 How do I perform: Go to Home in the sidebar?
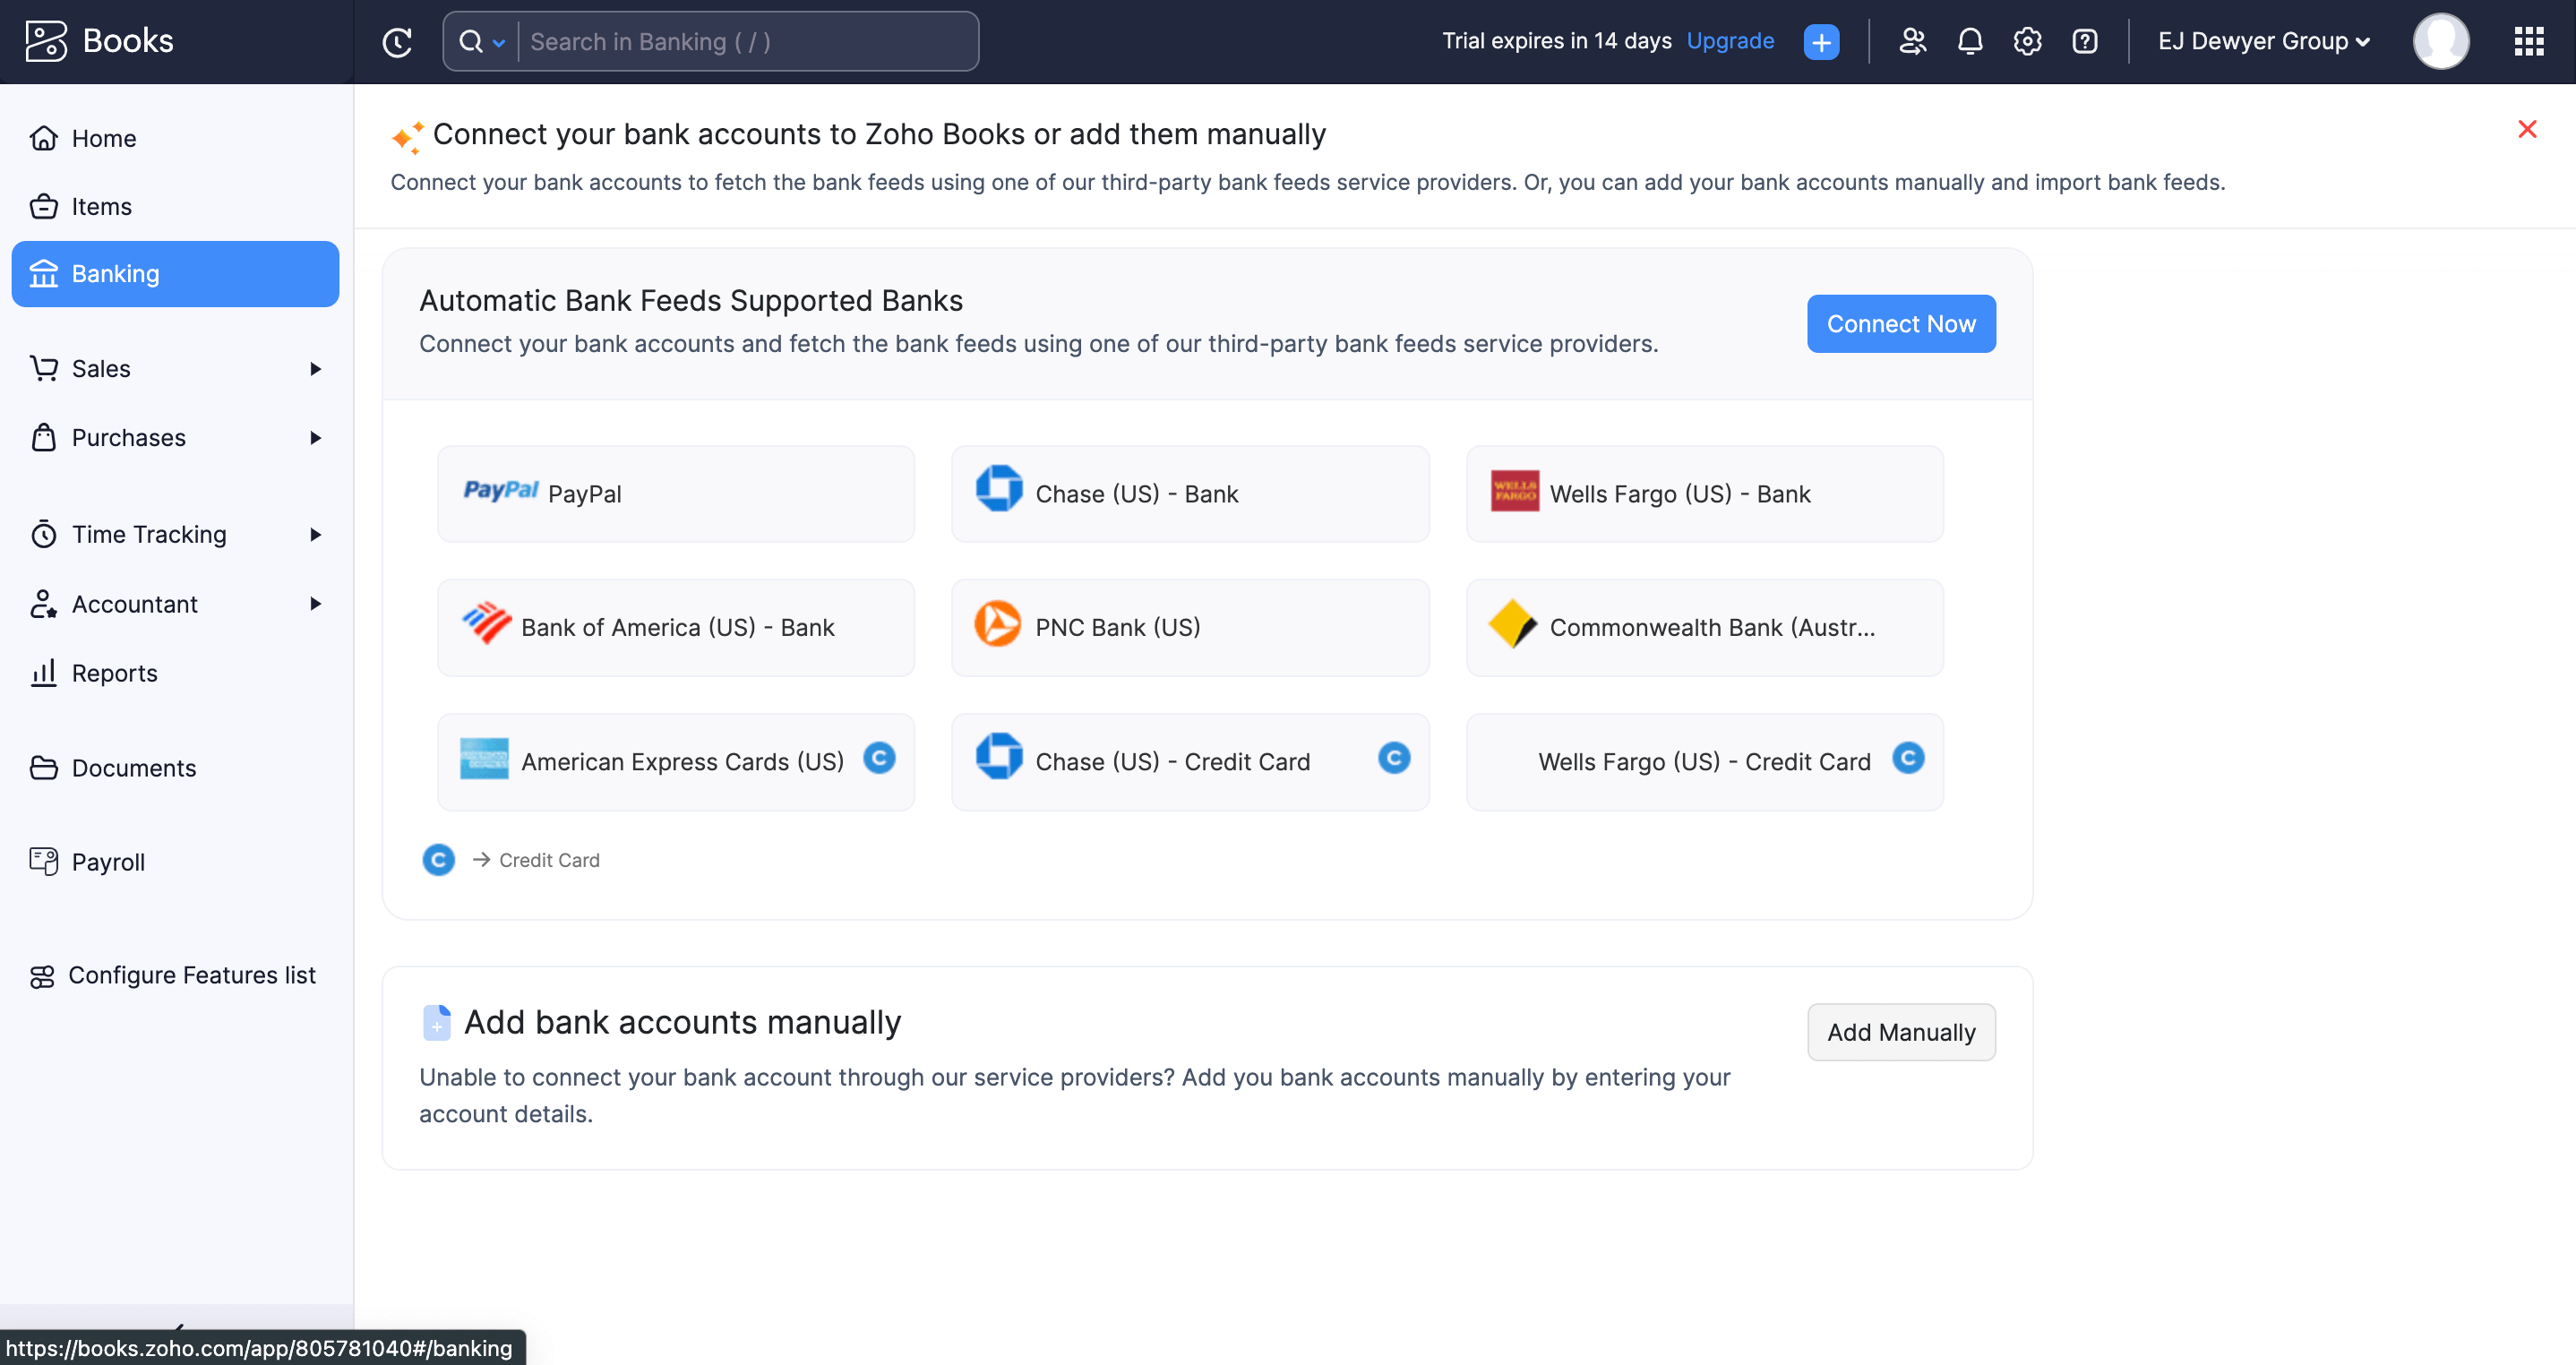tap(176, 138)
